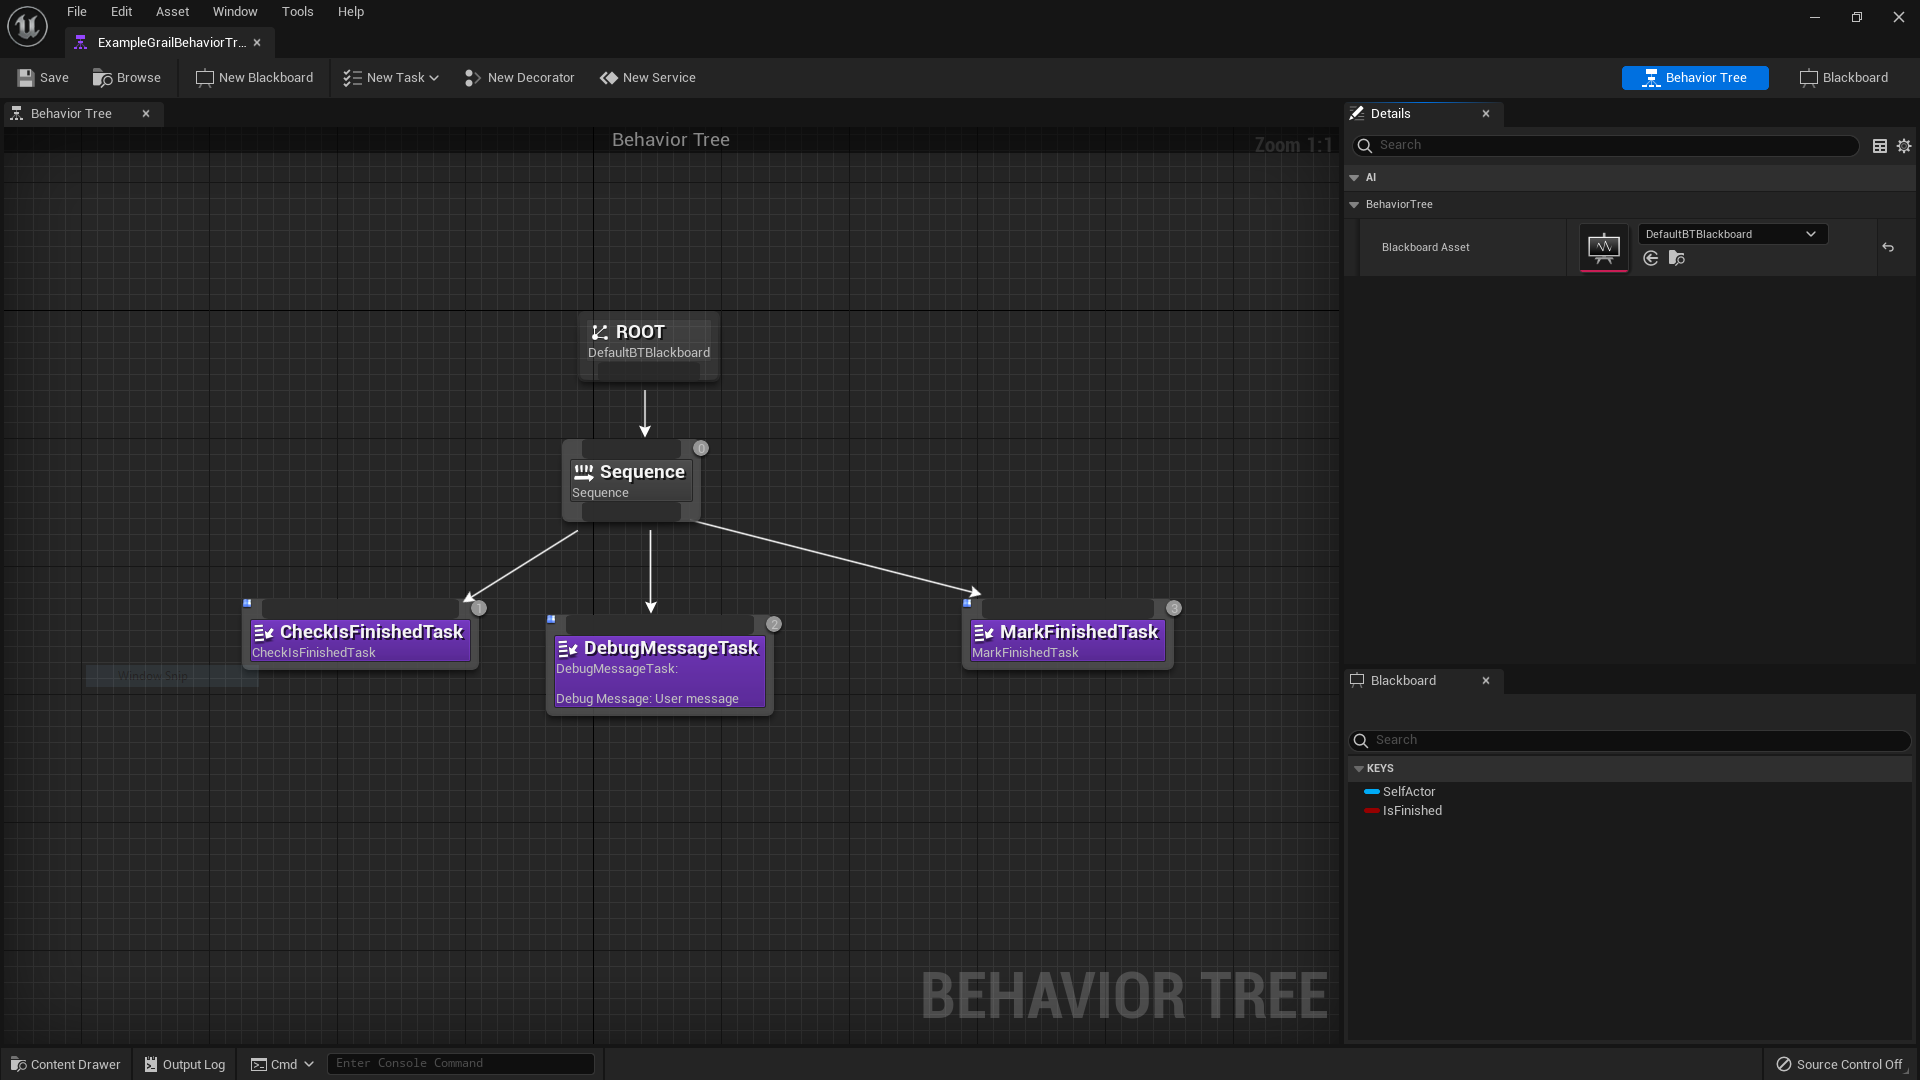Use selected asset from Content Browser
1920x1080 pixels.
pyautogui.click(x=1651, y=259)
